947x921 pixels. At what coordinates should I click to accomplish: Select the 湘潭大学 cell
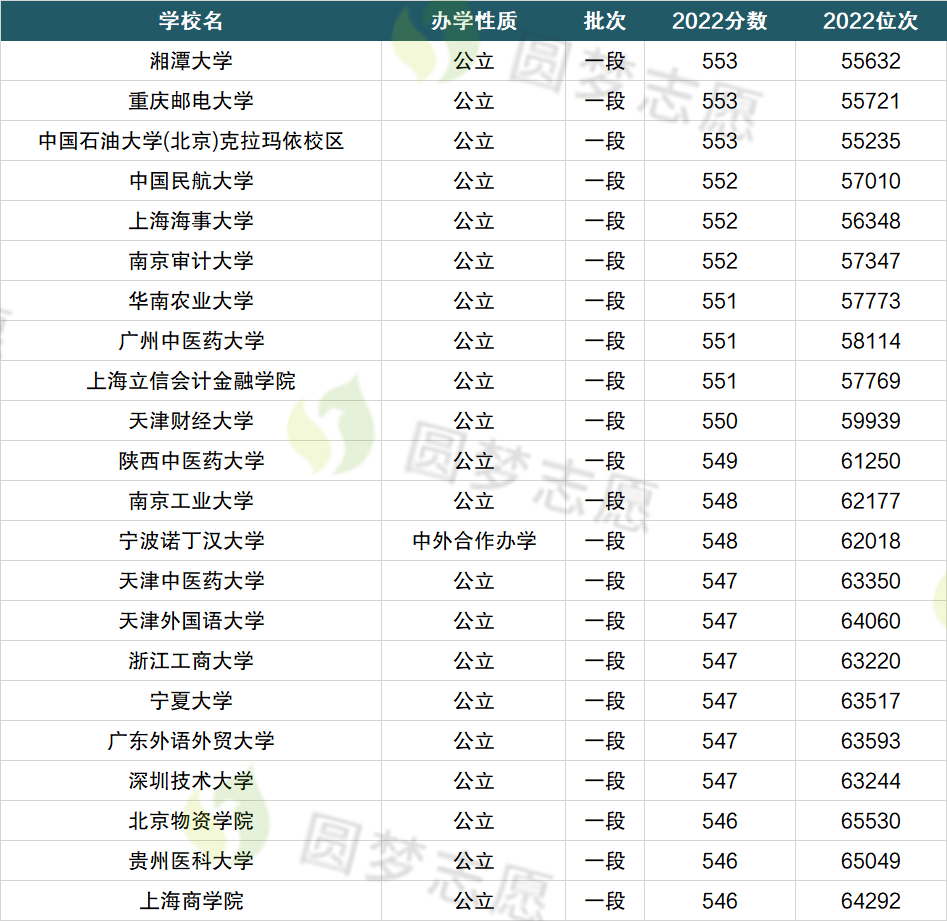coord(191,61)
